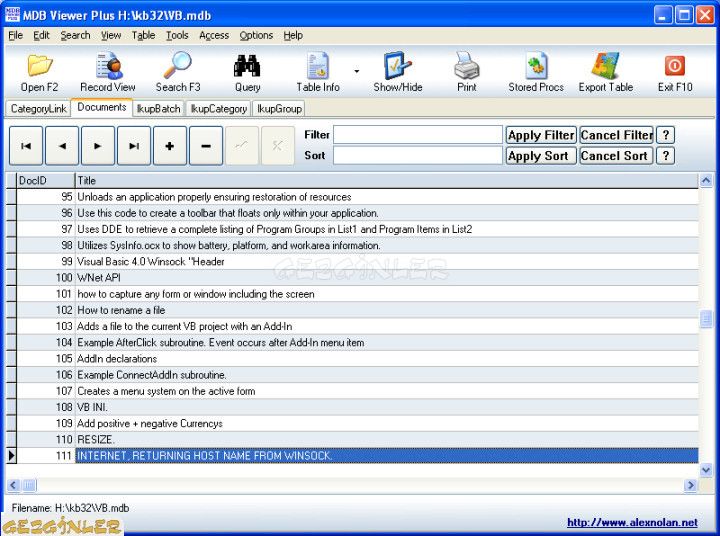The image size is (720, 536).
Task: Switch to the lkupBatch tab
Action: tap(158, 109)
